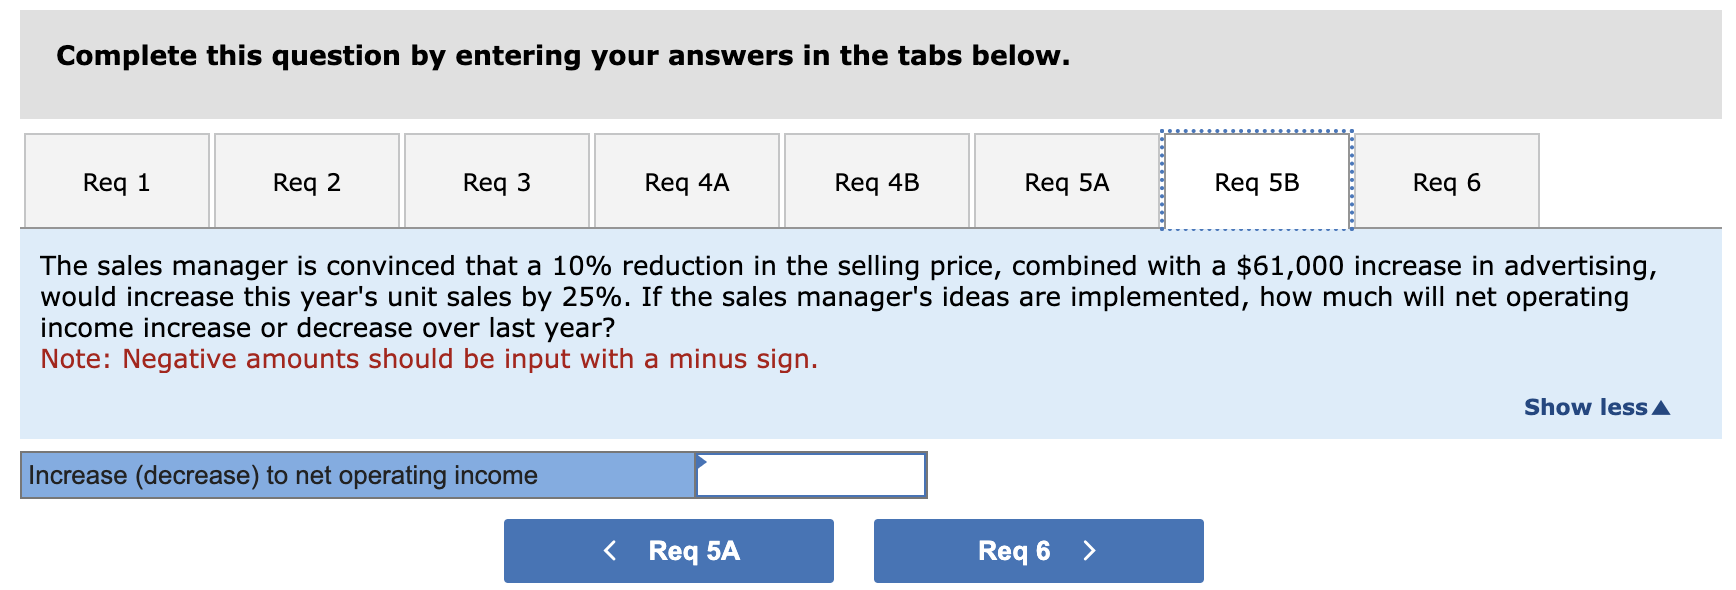The height and width of the screenshot is (590, 1736).
Task: Open the Req 3 tab
Action: pos(497,181)
